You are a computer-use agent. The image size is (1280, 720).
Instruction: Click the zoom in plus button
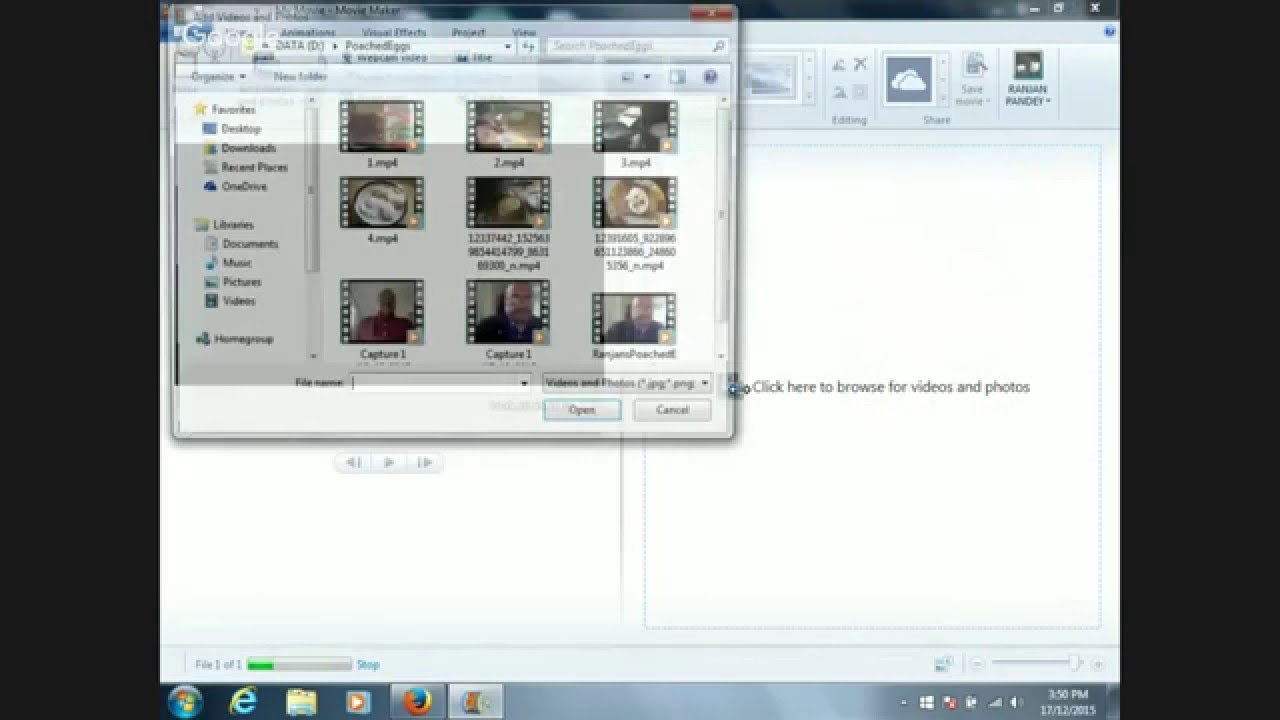1097,664
